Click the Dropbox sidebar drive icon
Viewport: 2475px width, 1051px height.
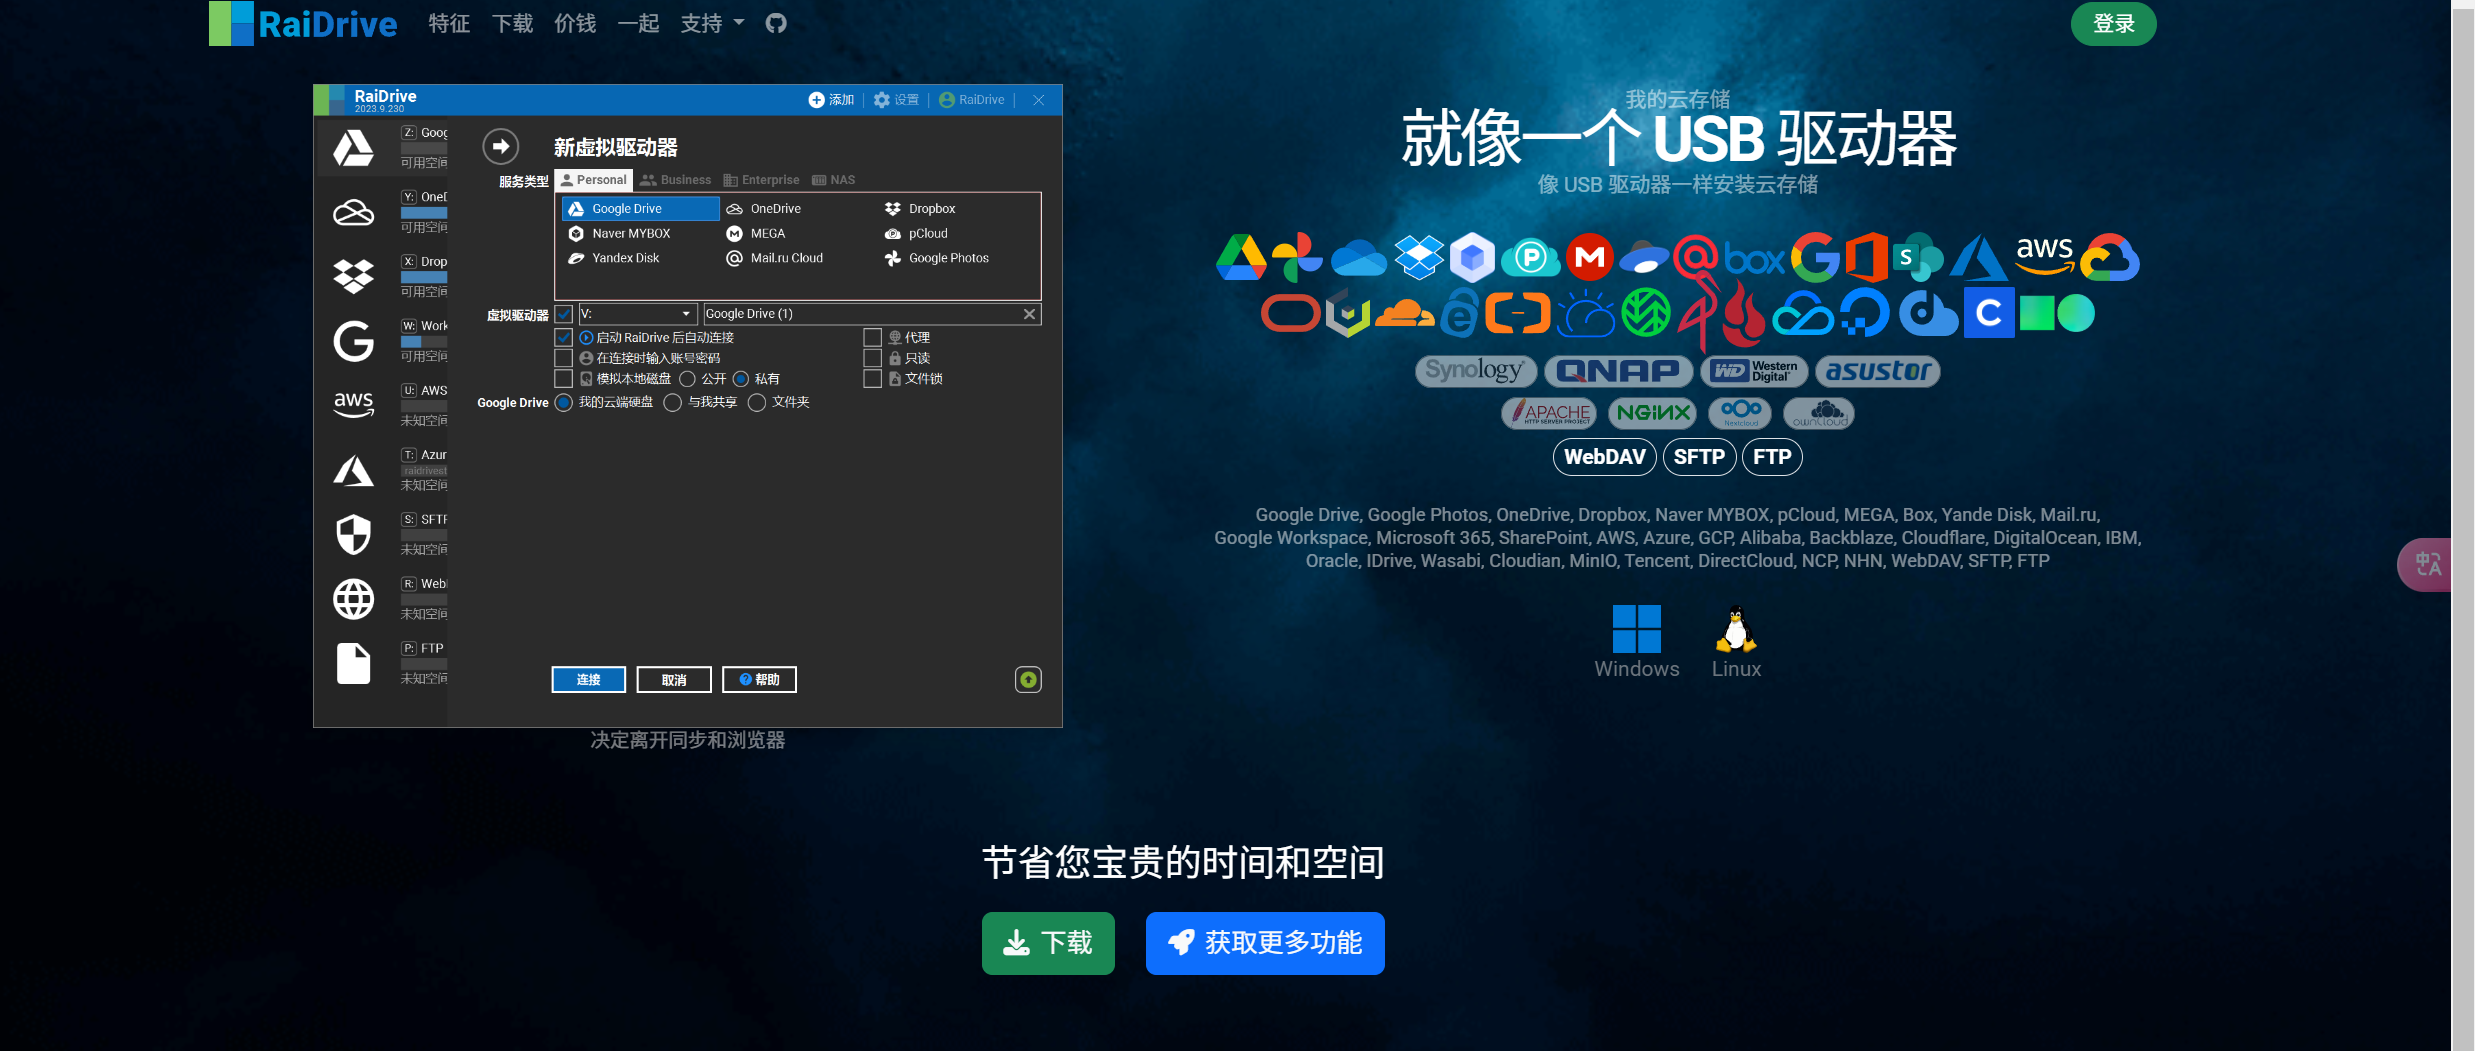pos(353,276)
